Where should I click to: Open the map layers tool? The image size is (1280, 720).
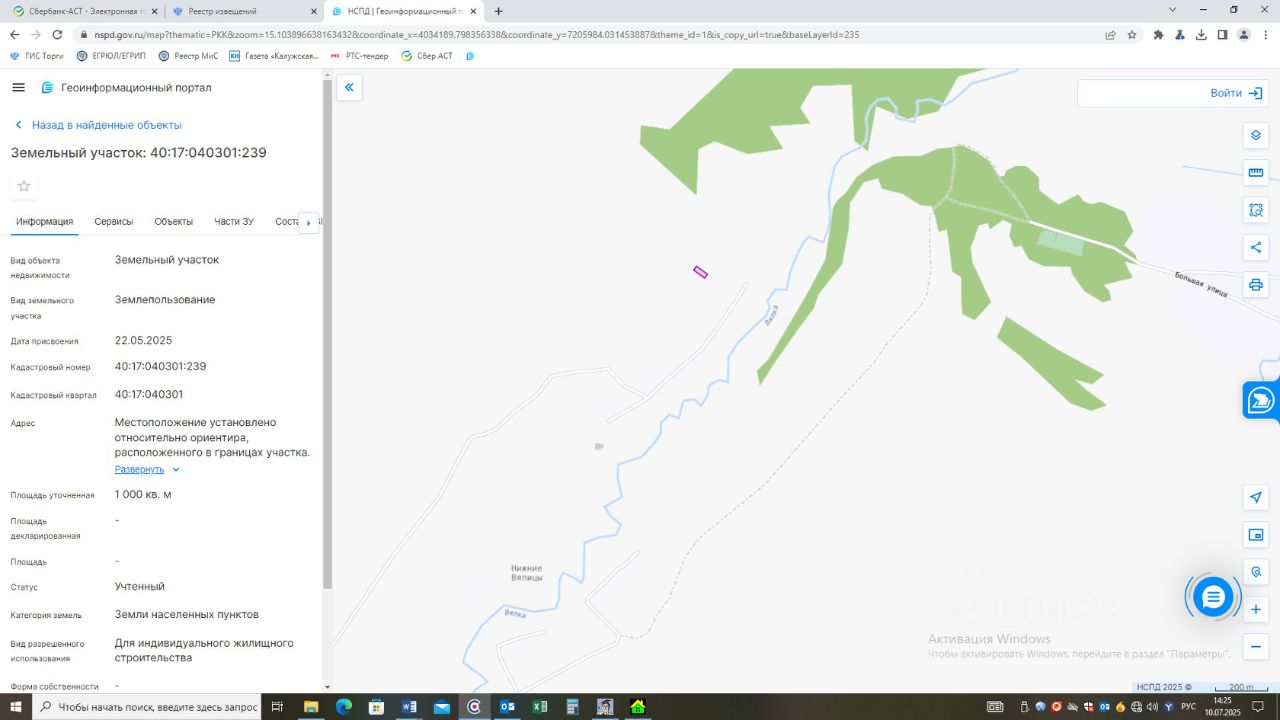1256,135
